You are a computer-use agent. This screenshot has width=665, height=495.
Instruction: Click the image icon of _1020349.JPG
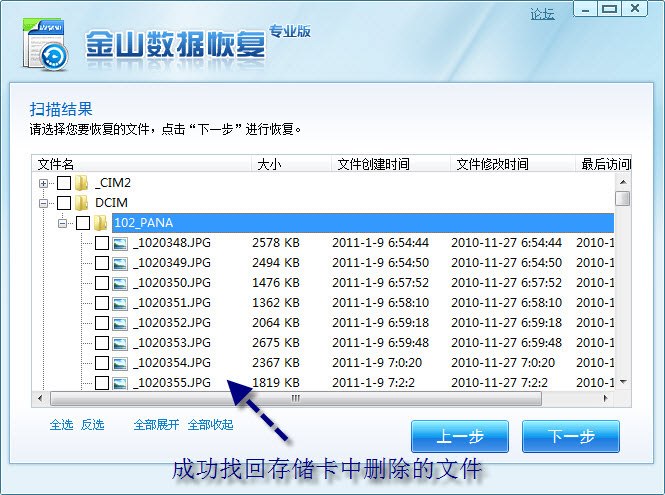point(120,263)
